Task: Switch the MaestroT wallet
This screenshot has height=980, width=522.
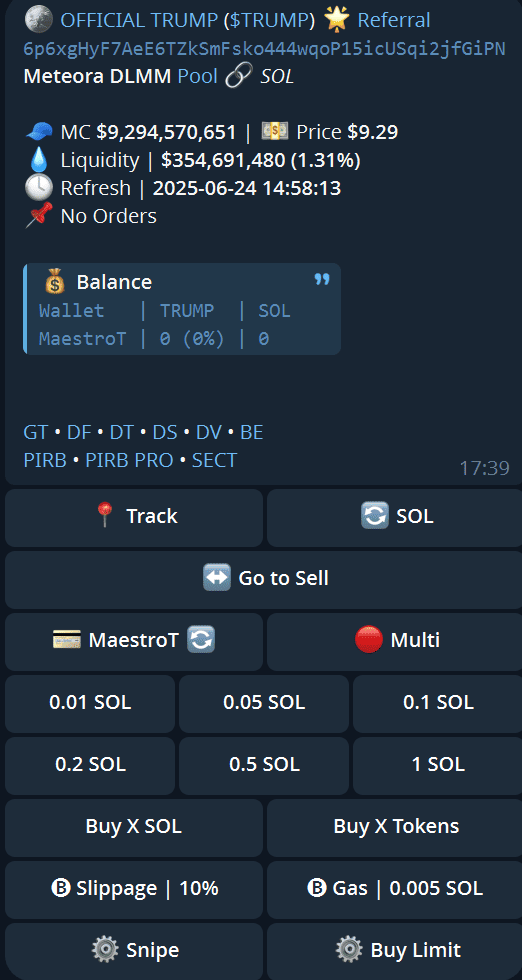Action: click(x=134, y=641)
